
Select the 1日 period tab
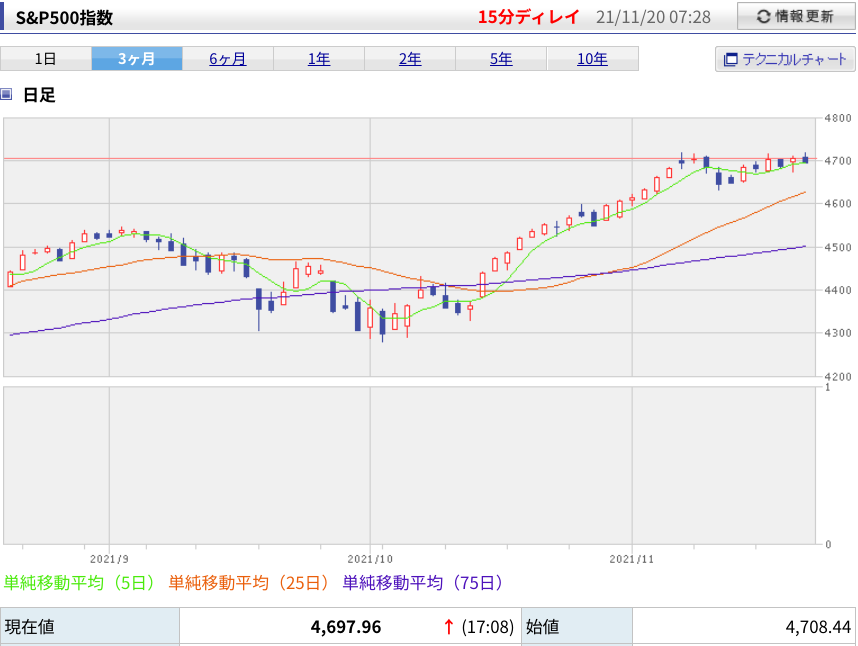46,59
